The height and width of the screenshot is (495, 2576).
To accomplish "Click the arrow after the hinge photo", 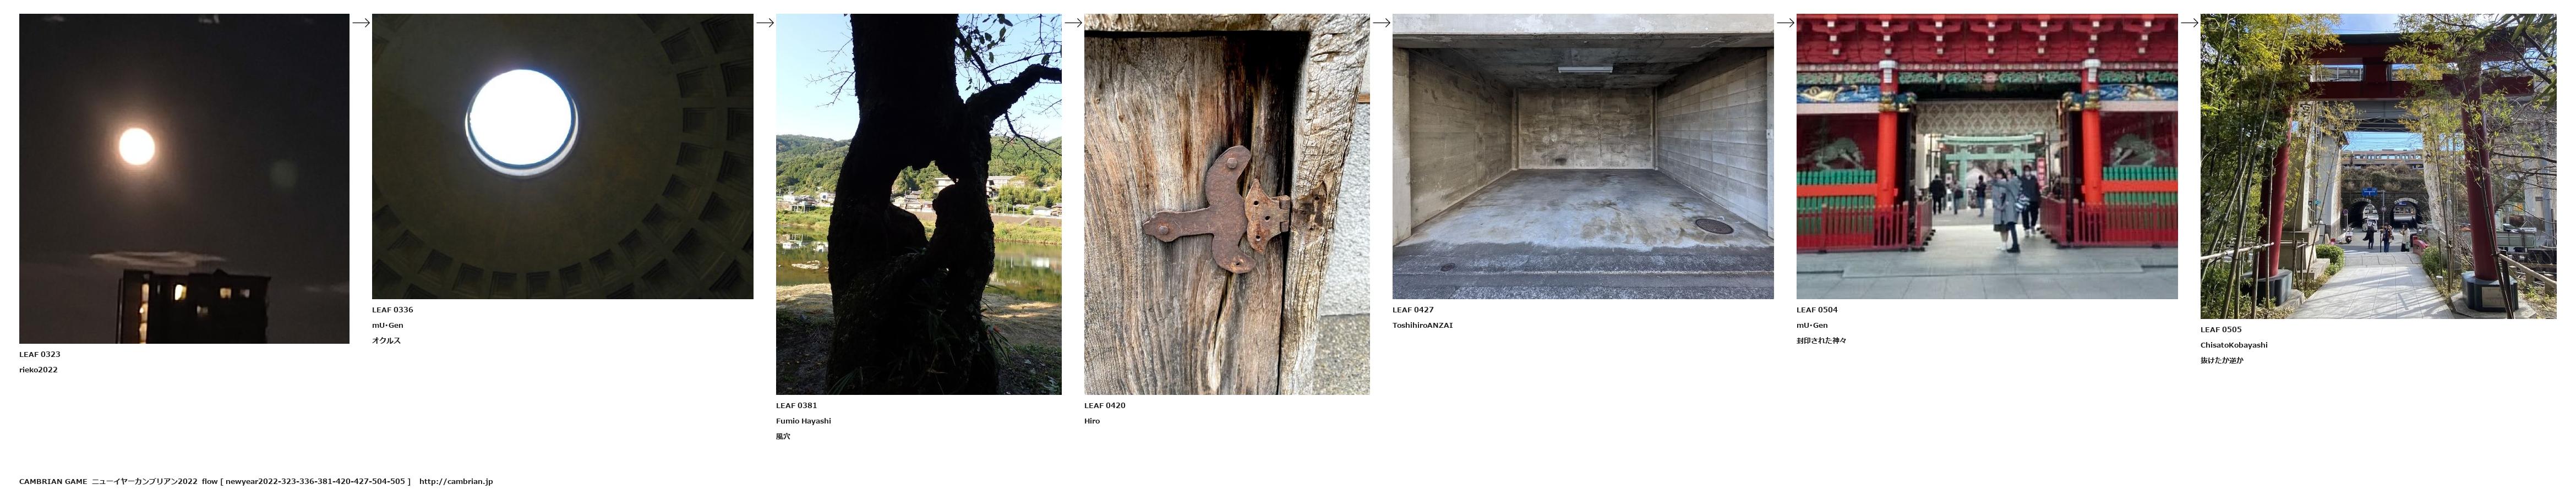I will pos(1381,23).
